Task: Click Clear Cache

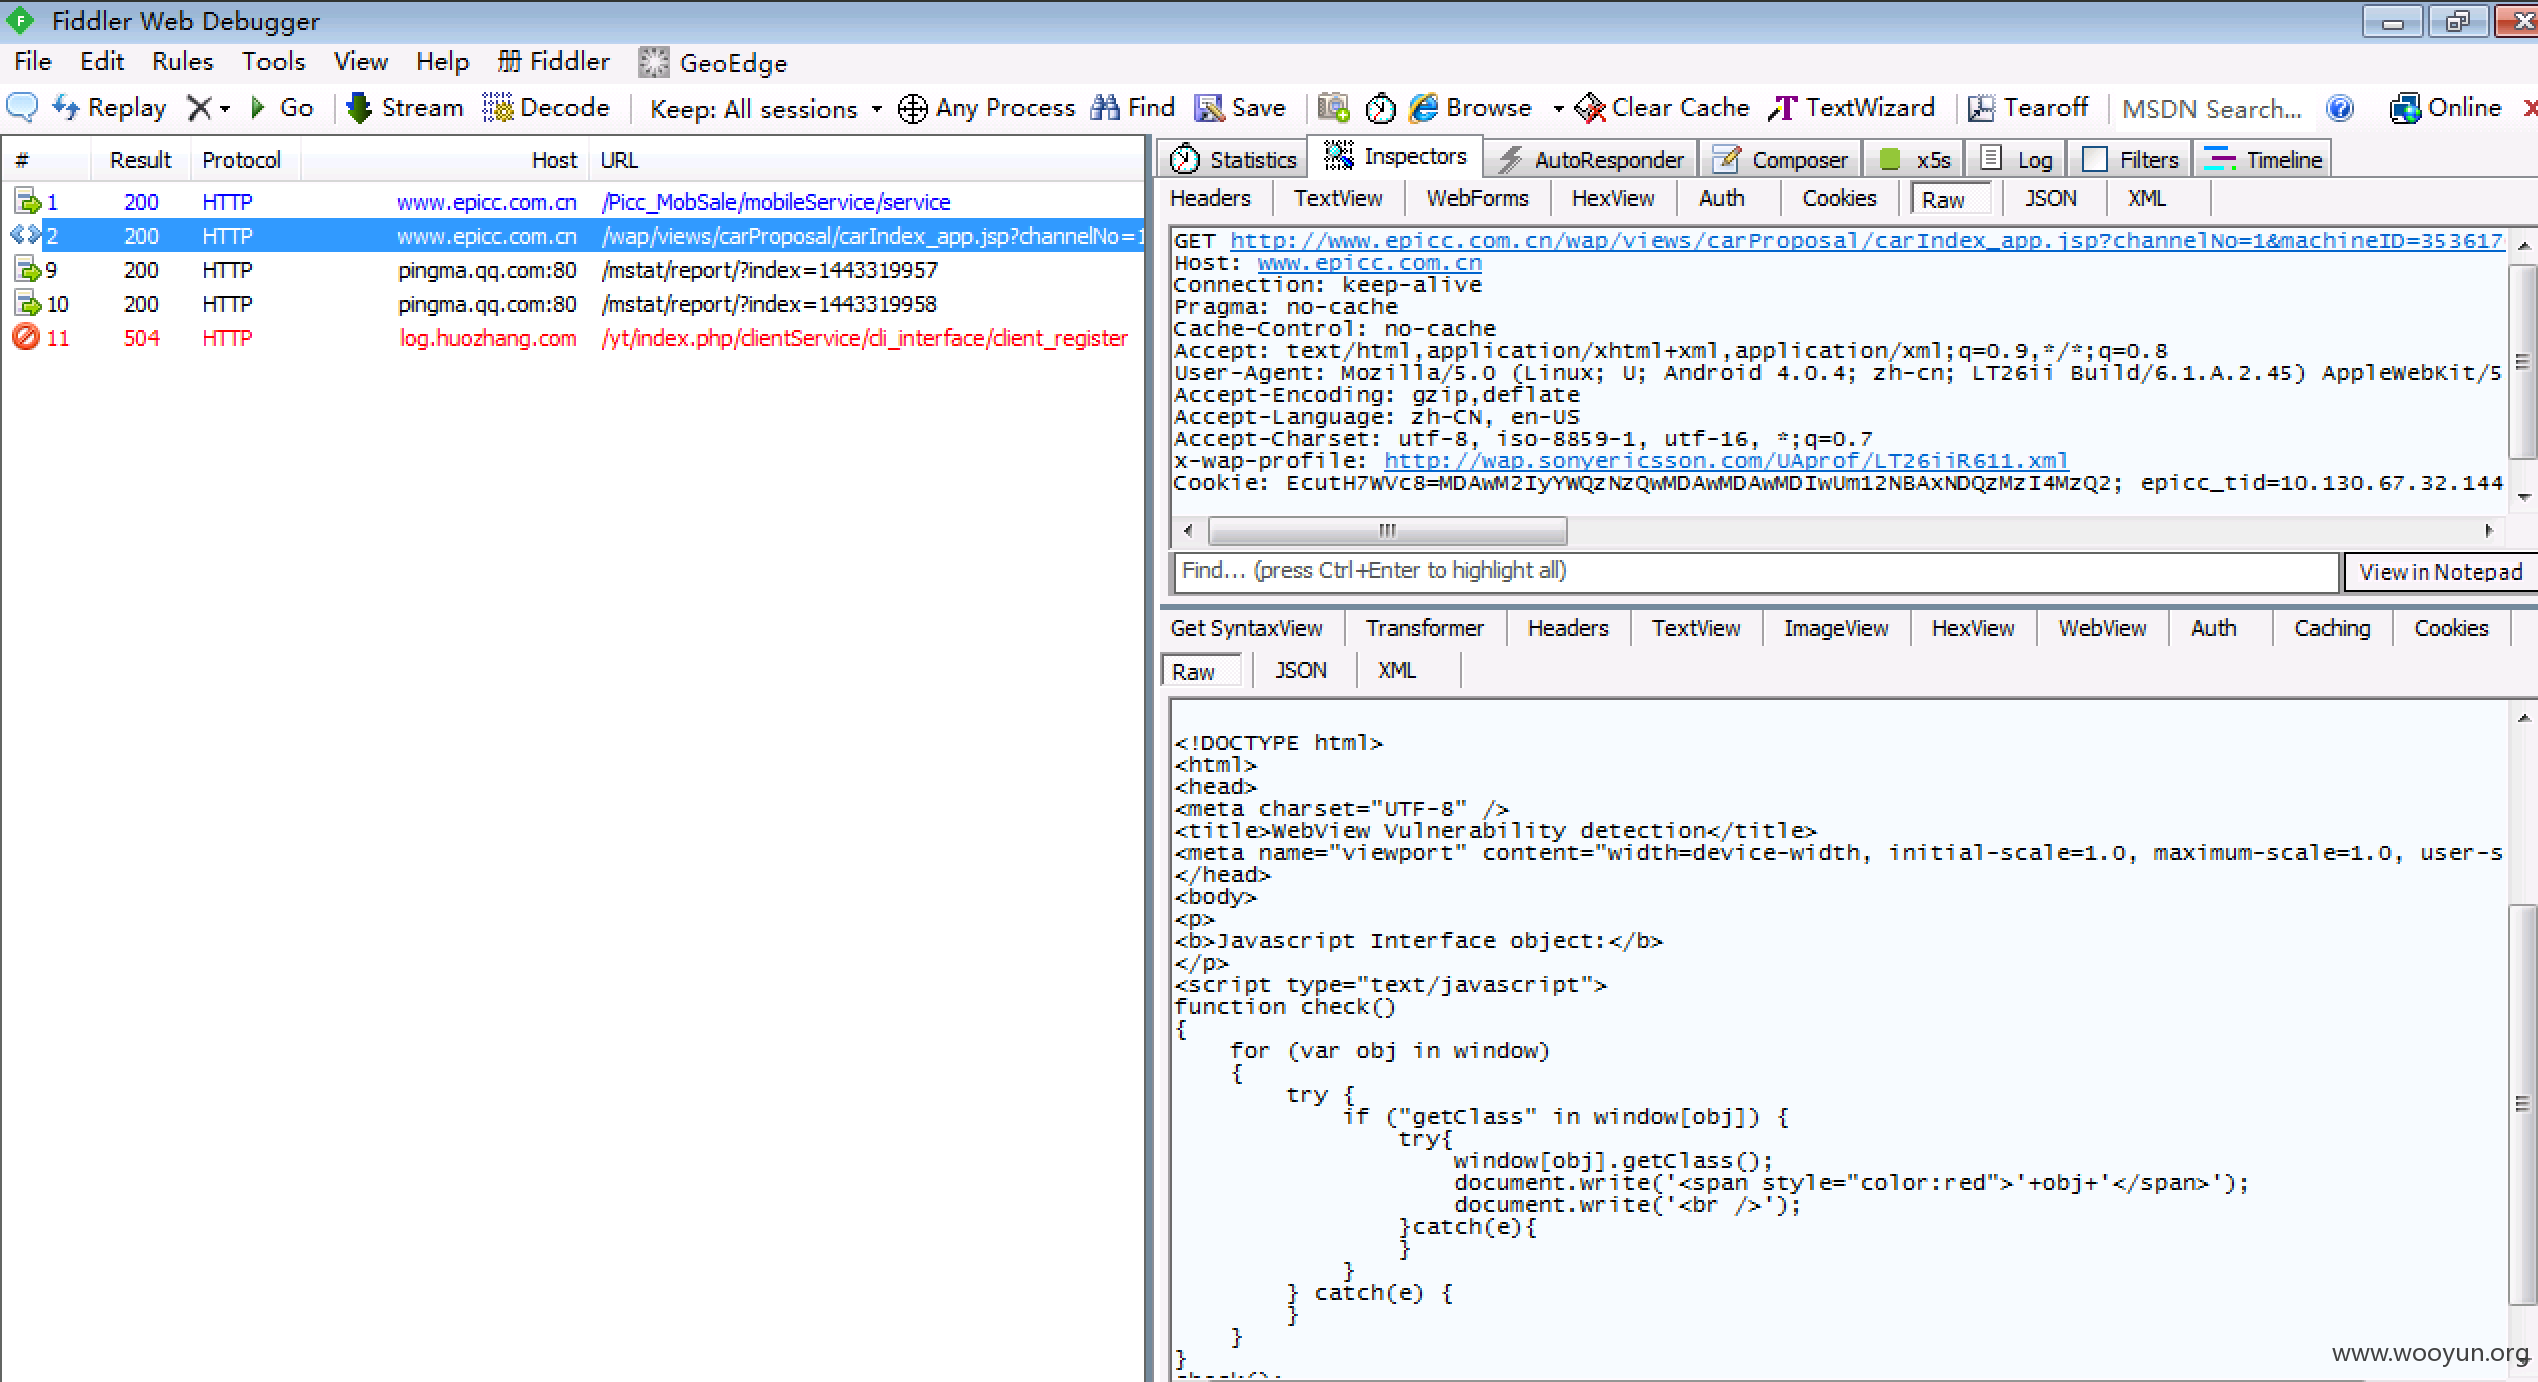Action: click(x=1662, y=107)
